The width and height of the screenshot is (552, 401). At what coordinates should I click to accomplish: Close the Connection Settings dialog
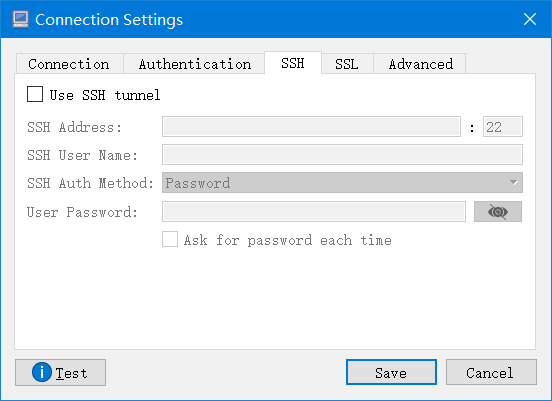click(x=529, y=19)
